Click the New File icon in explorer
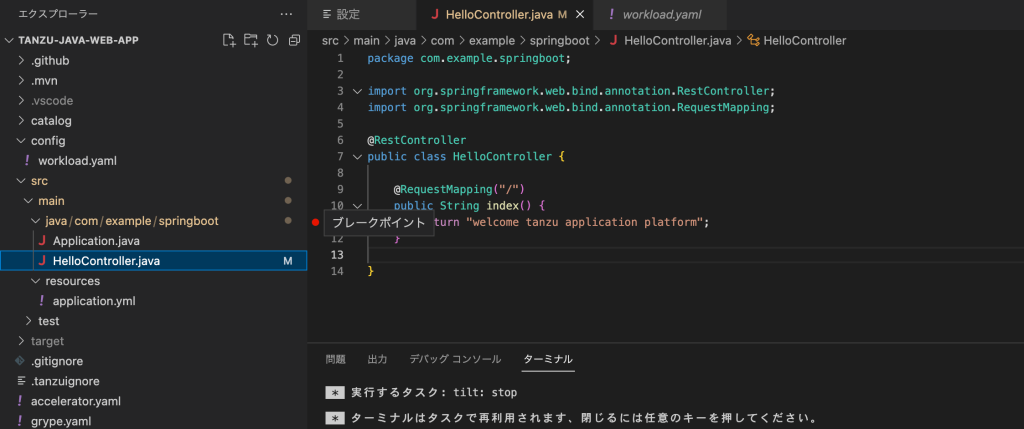 pyautogui.click(x=229, y=41)
